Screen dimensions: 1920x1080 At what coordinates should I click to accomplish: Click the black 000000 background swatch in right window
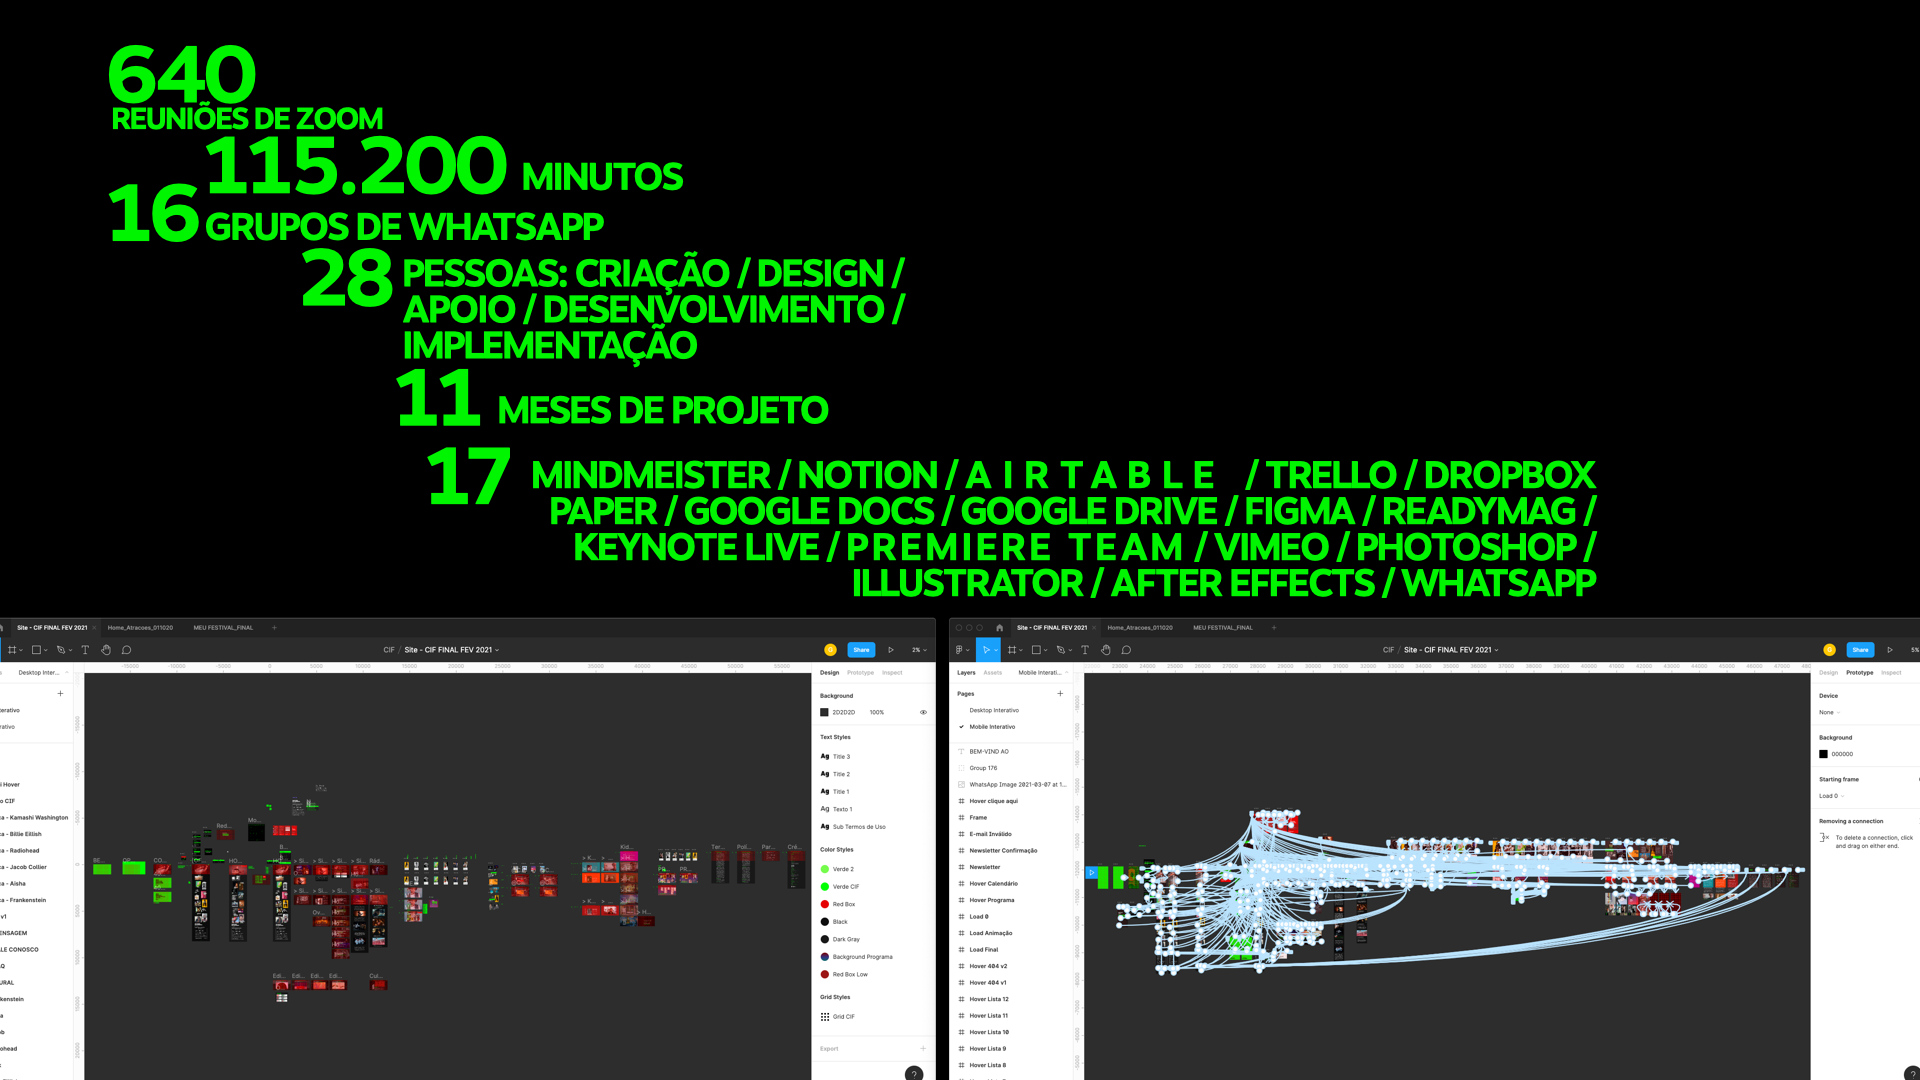(x=1823, y=754)
